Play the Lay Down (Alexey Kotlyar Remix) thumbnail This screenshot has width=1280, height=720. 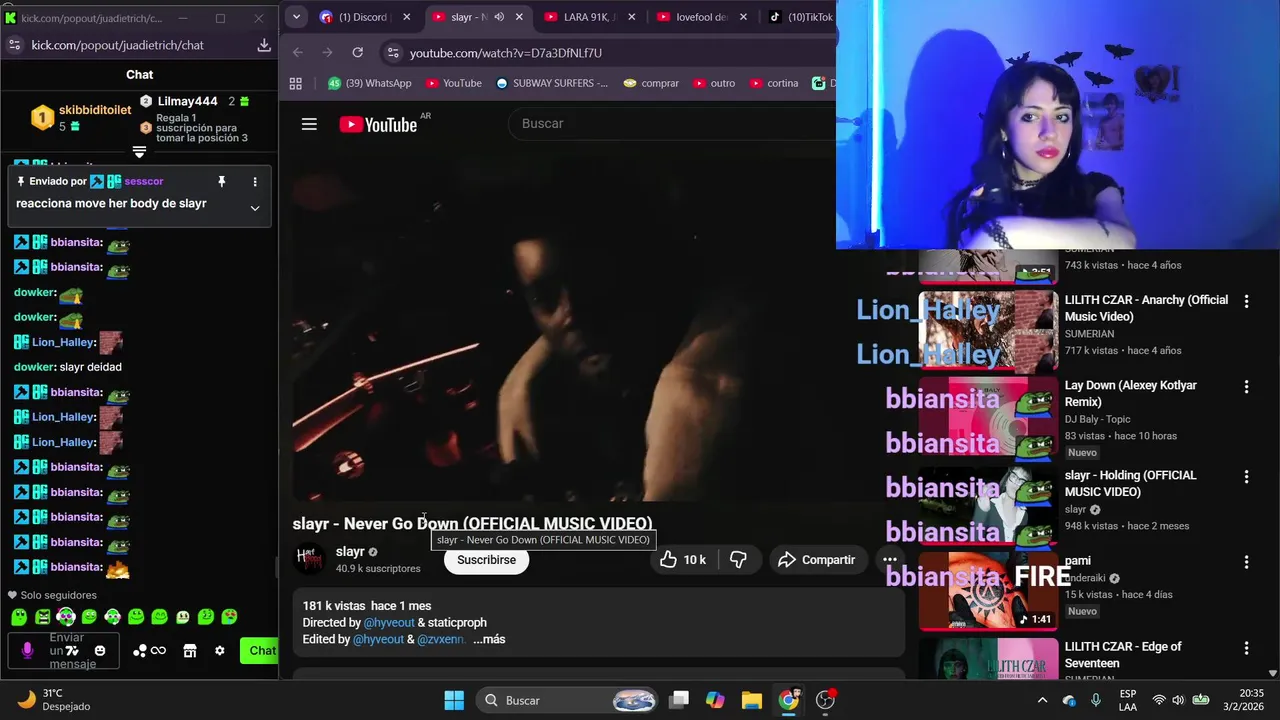pyautogui.click(x=988, y=418)
